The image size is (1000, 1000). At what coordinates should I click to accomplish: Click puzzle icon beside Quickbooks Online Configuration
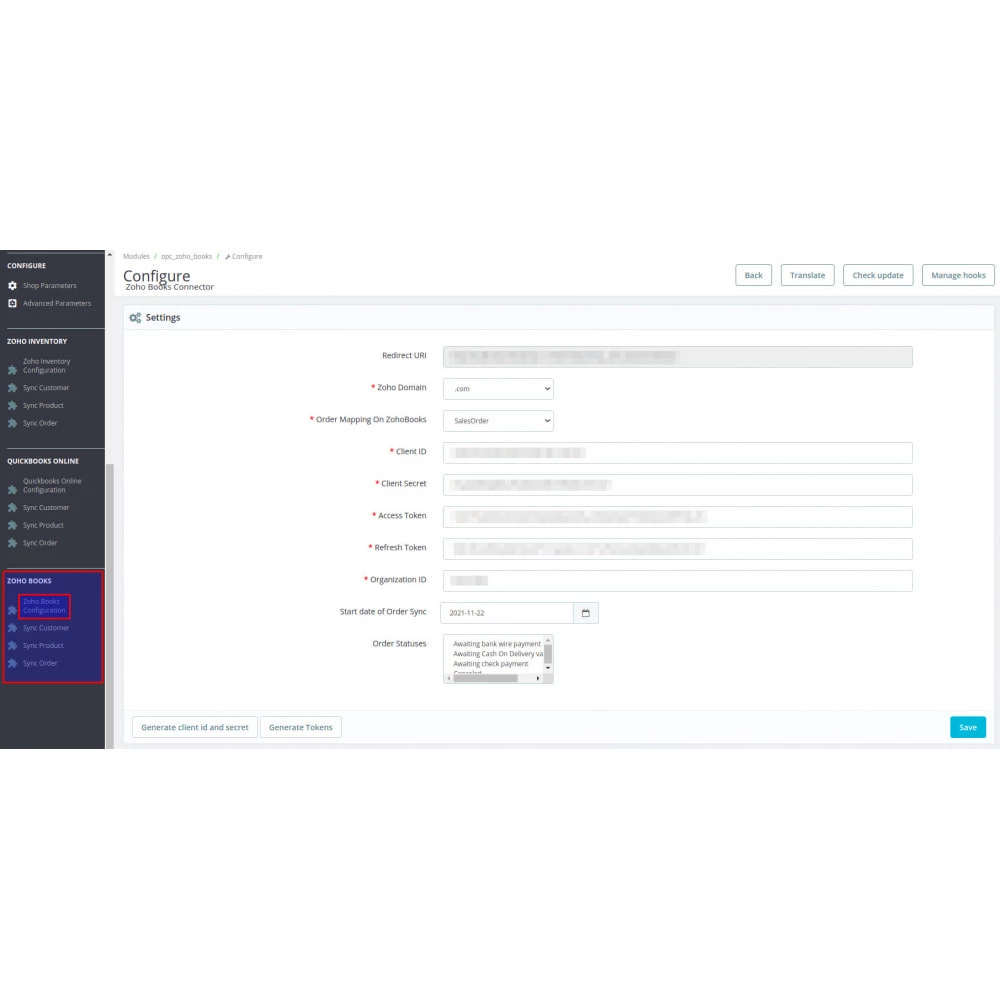(x=12, y=490)
